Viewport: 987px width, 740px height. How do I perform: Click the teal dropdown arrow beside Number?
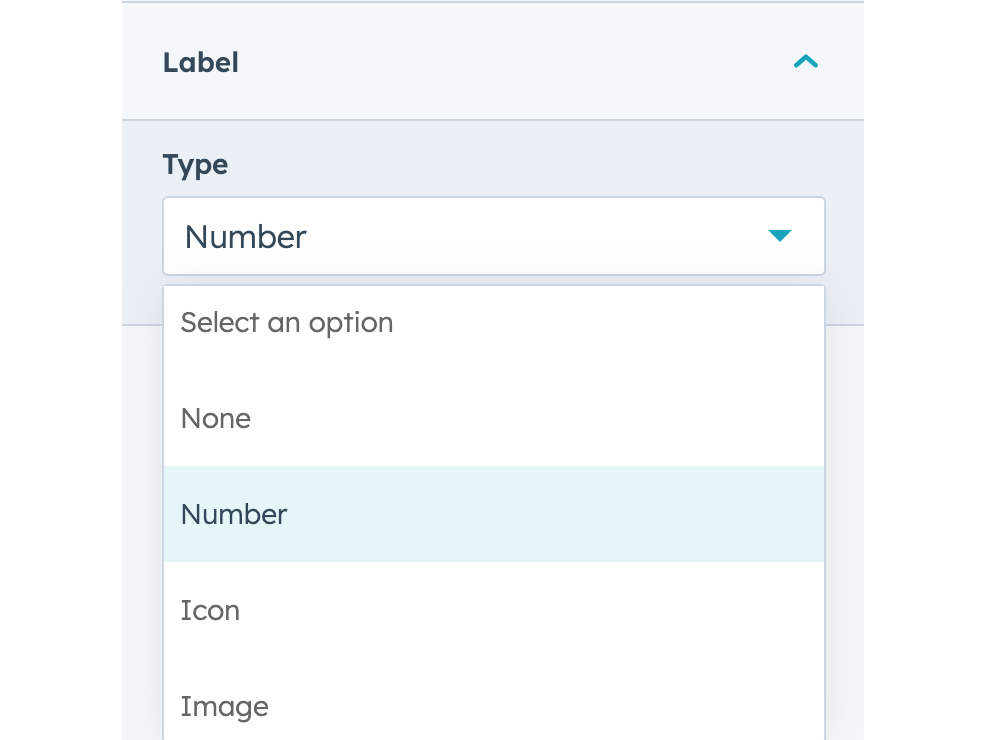[779, 236]
